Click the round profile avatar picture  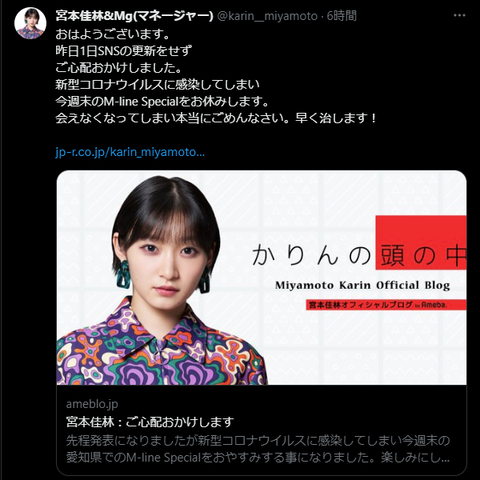(x=30, y=24)
